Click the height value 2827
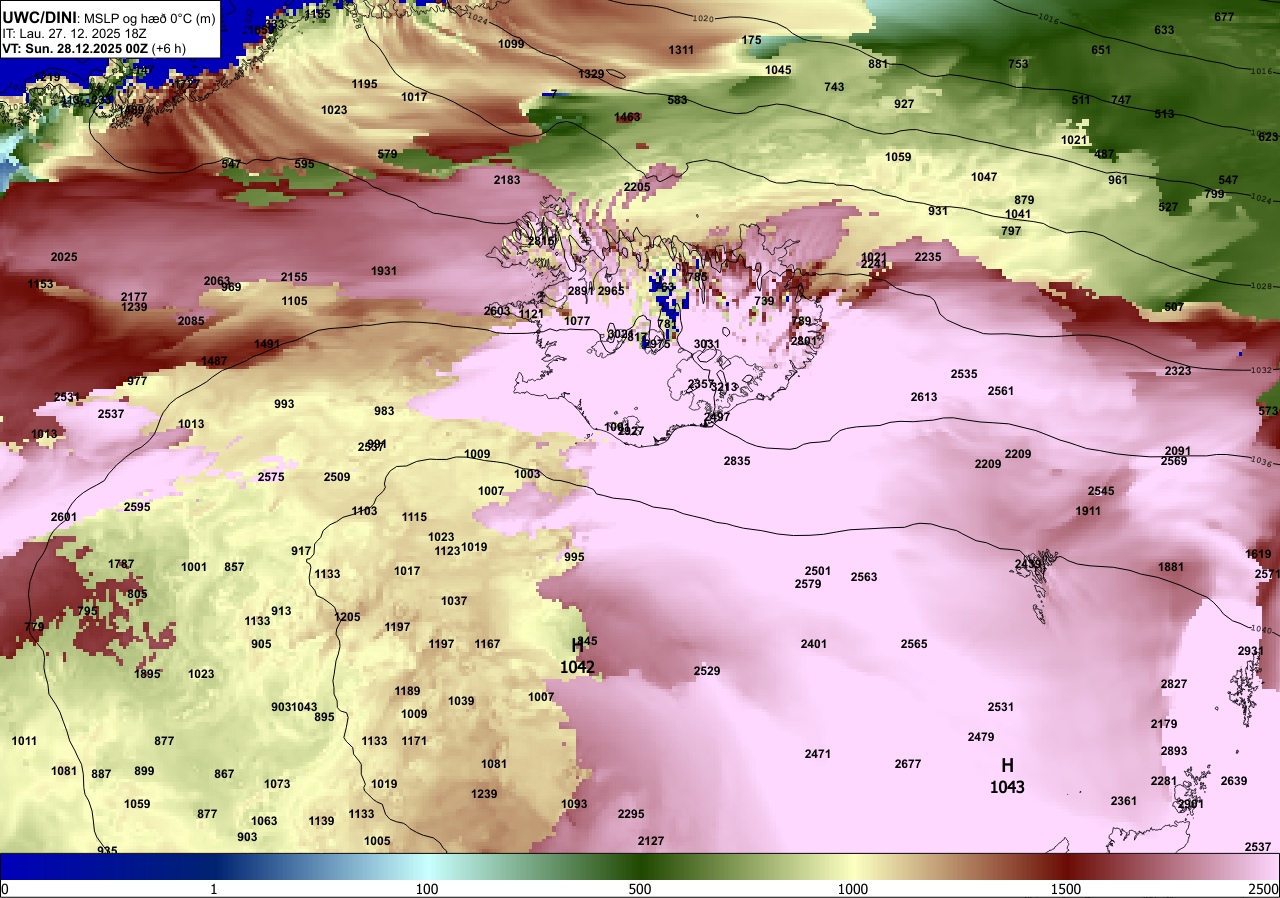Image resolution: width=1280 pixels, height=898 pixels. coord(1174,684)
